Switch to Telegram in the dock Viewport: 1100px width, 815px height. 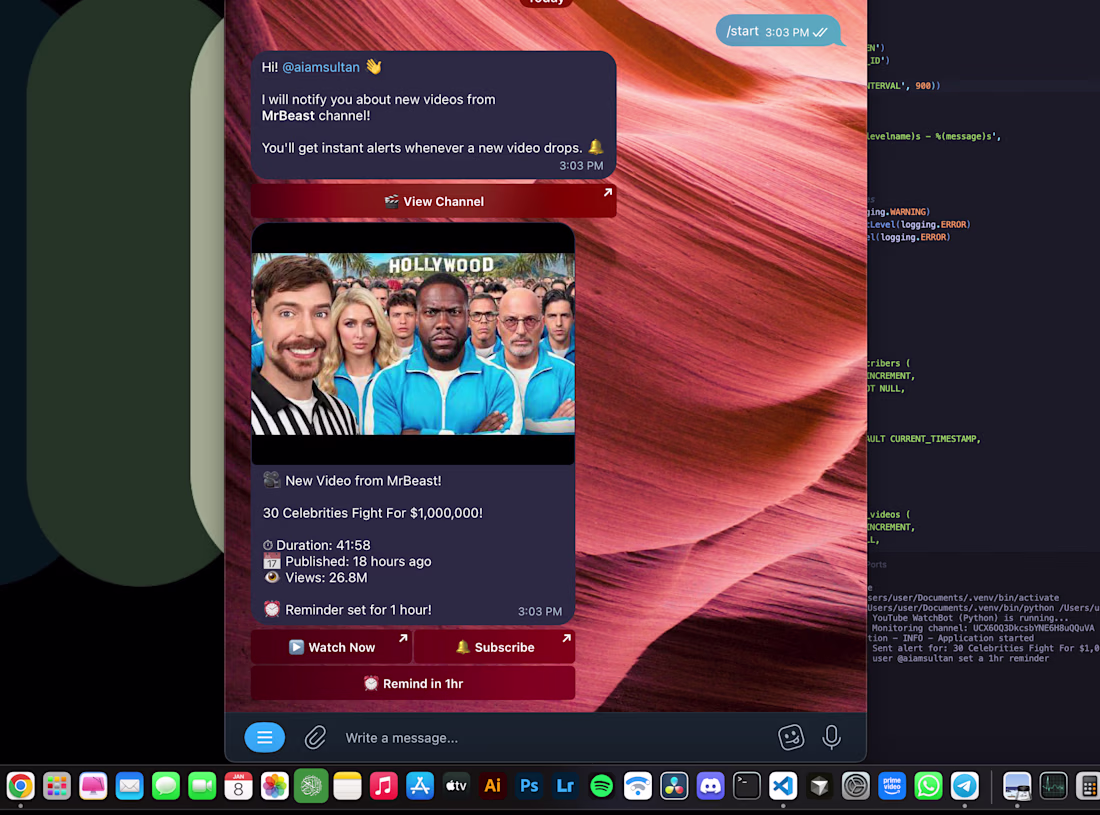[965, 786]
